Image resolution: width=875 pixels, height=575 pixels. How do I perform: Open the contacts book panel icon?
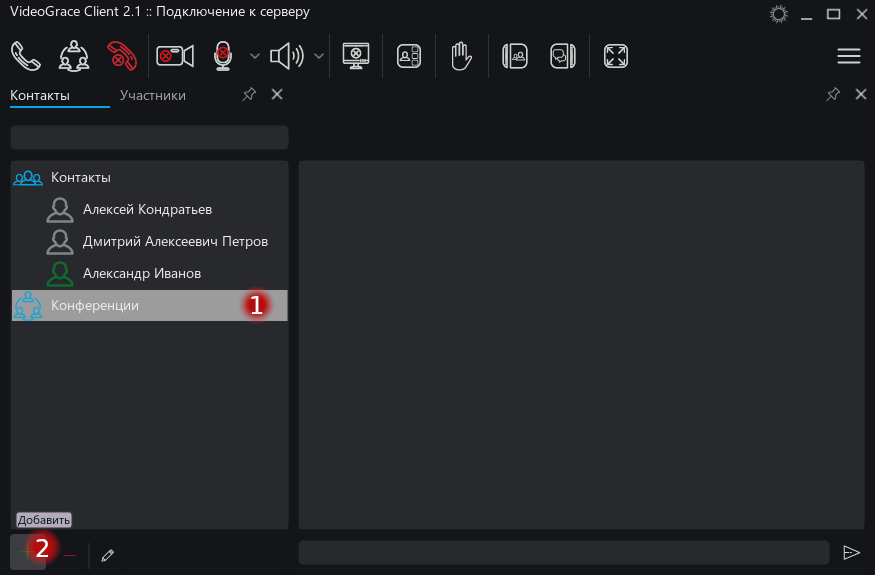515,56
